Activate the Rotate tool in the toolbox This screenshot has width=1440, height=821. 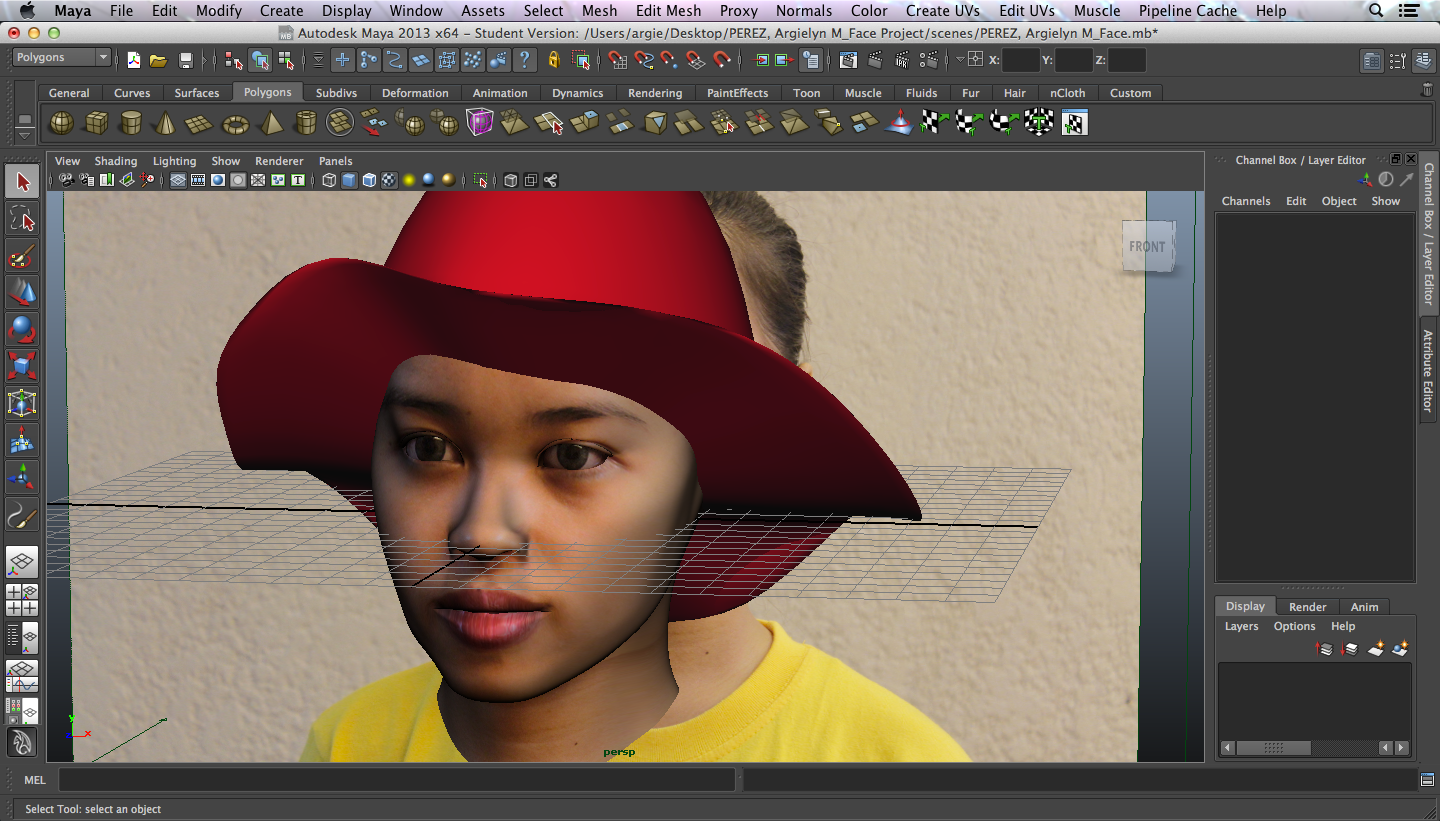coord(22,329)
